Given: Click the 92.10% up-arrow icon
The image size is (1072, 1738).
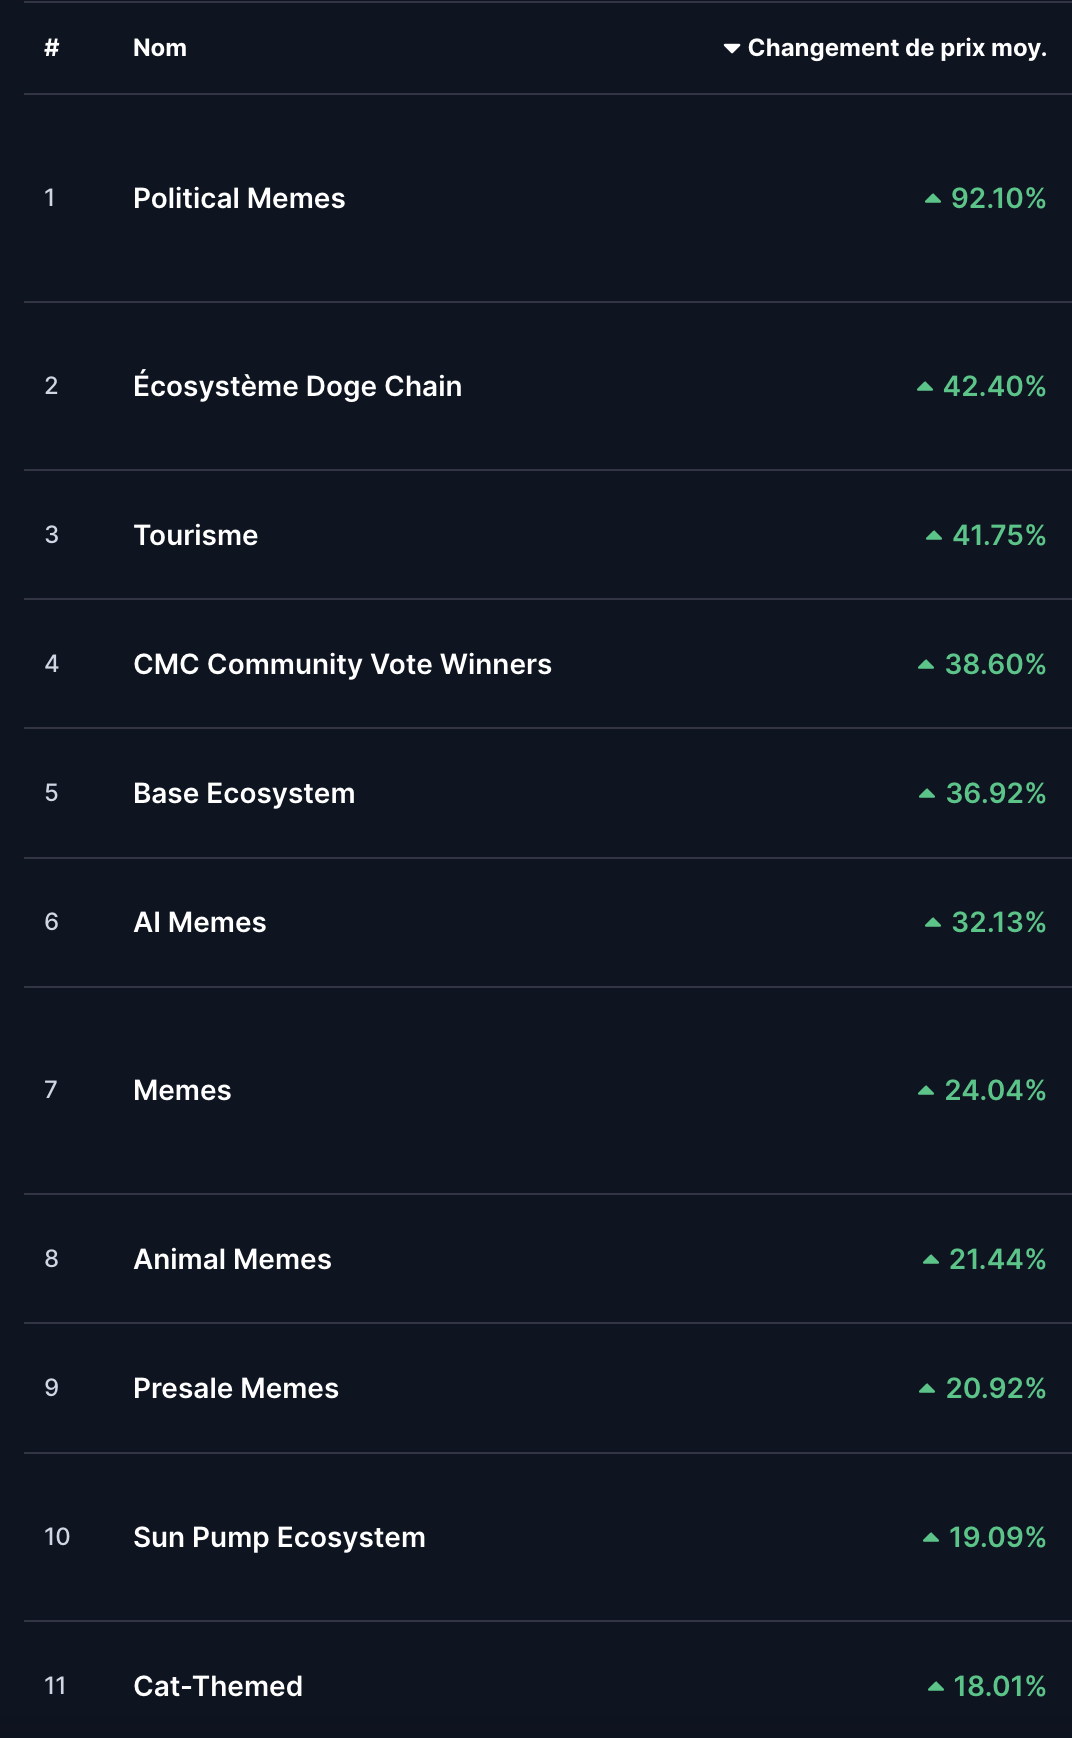Looking at the screenshot, I should pyautogui.click(x=933, y=199).
